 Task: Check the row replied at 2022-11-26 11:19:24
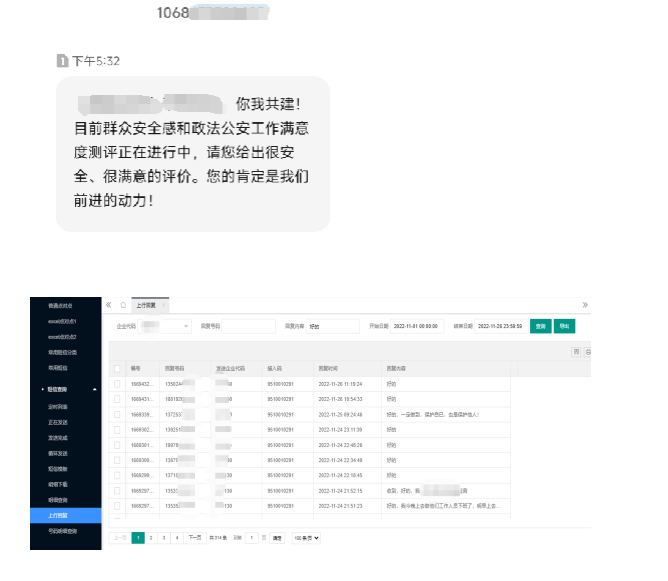[117, 384]
